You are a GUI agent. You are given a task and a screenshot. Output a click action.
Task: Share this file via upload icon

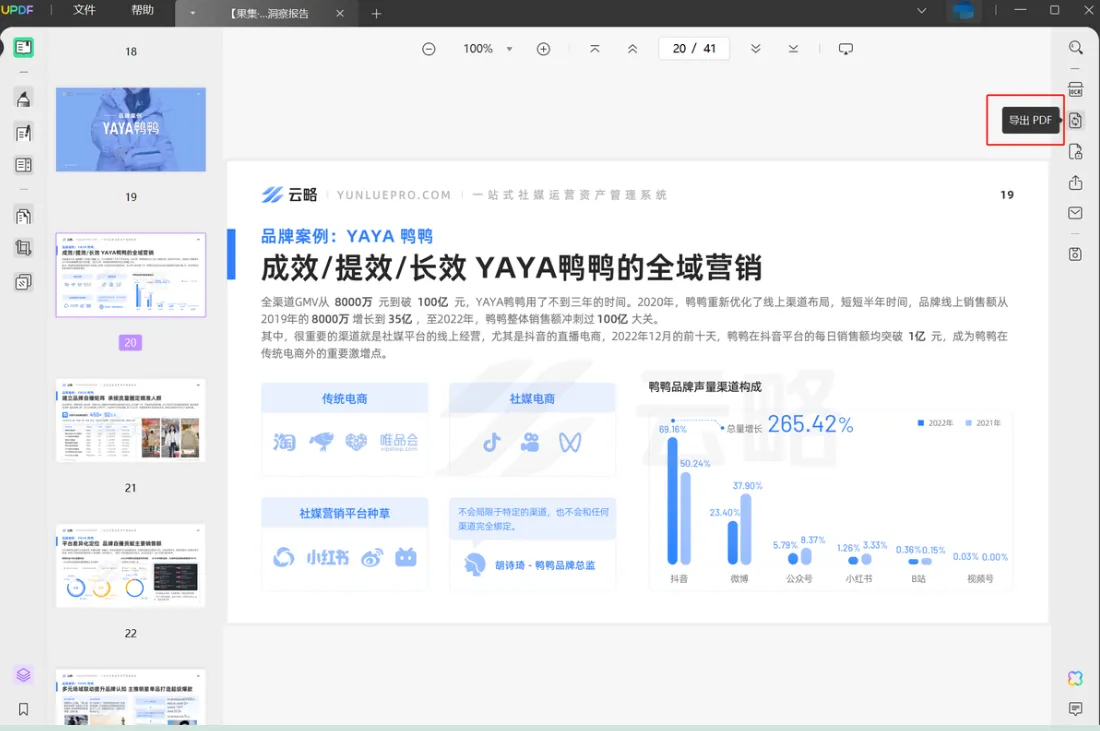pos(1075,182)
